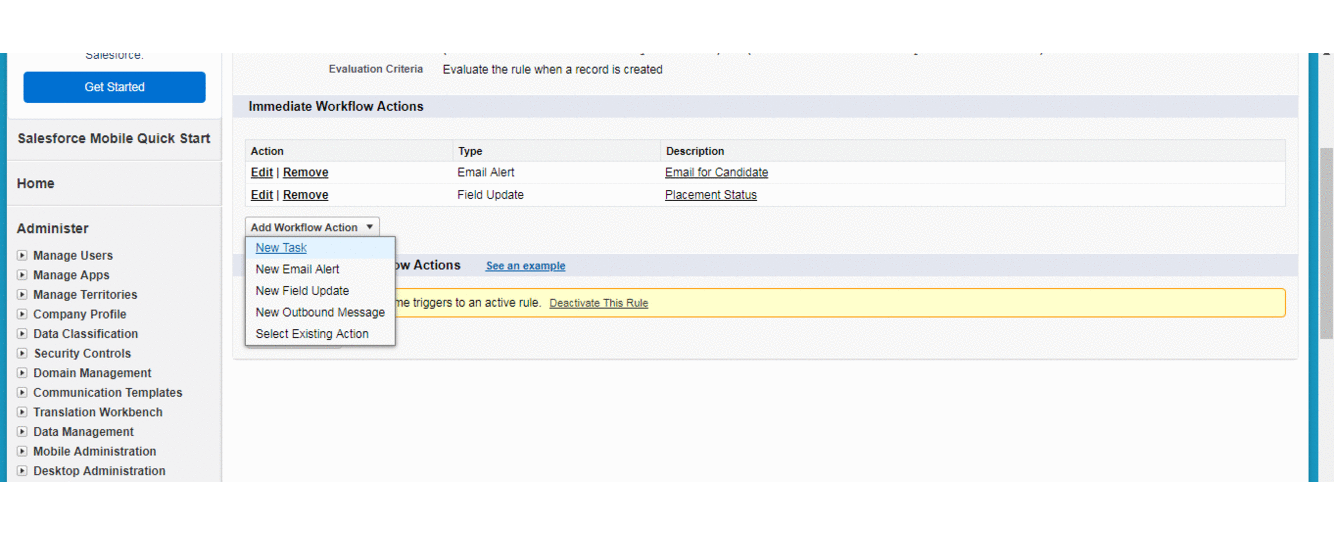
Task: Click arrow icon beside Communication Templates
Action: pos(22,393)
